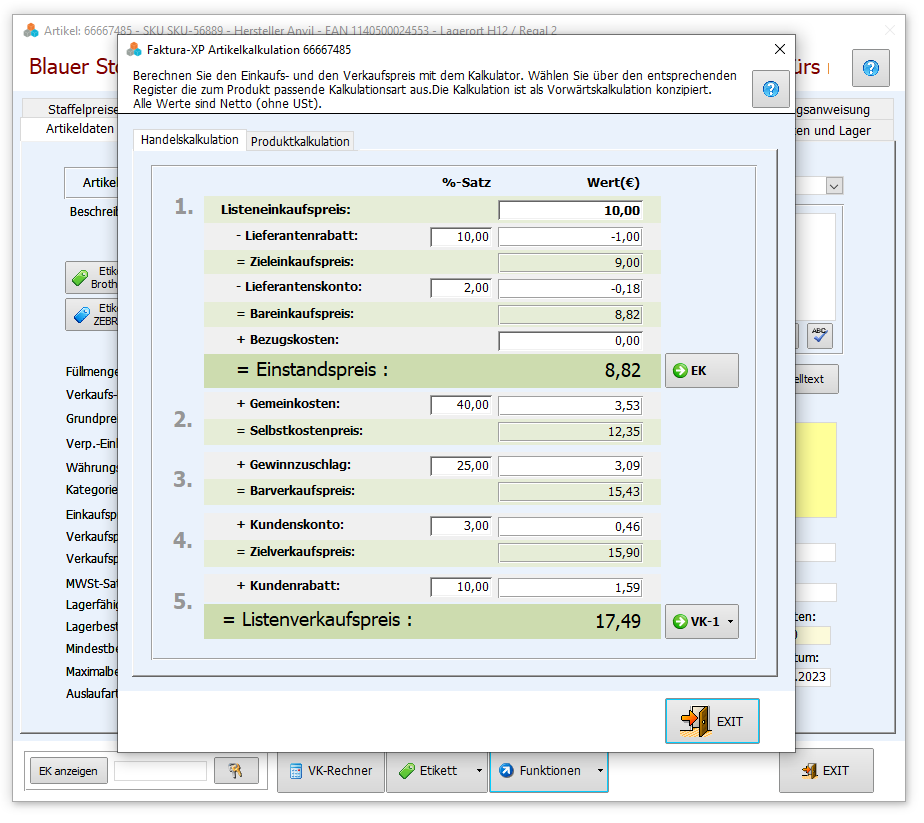Click the green arrow EK button
This screenshot has height=823, width=924.
click(x=701, y=371)
